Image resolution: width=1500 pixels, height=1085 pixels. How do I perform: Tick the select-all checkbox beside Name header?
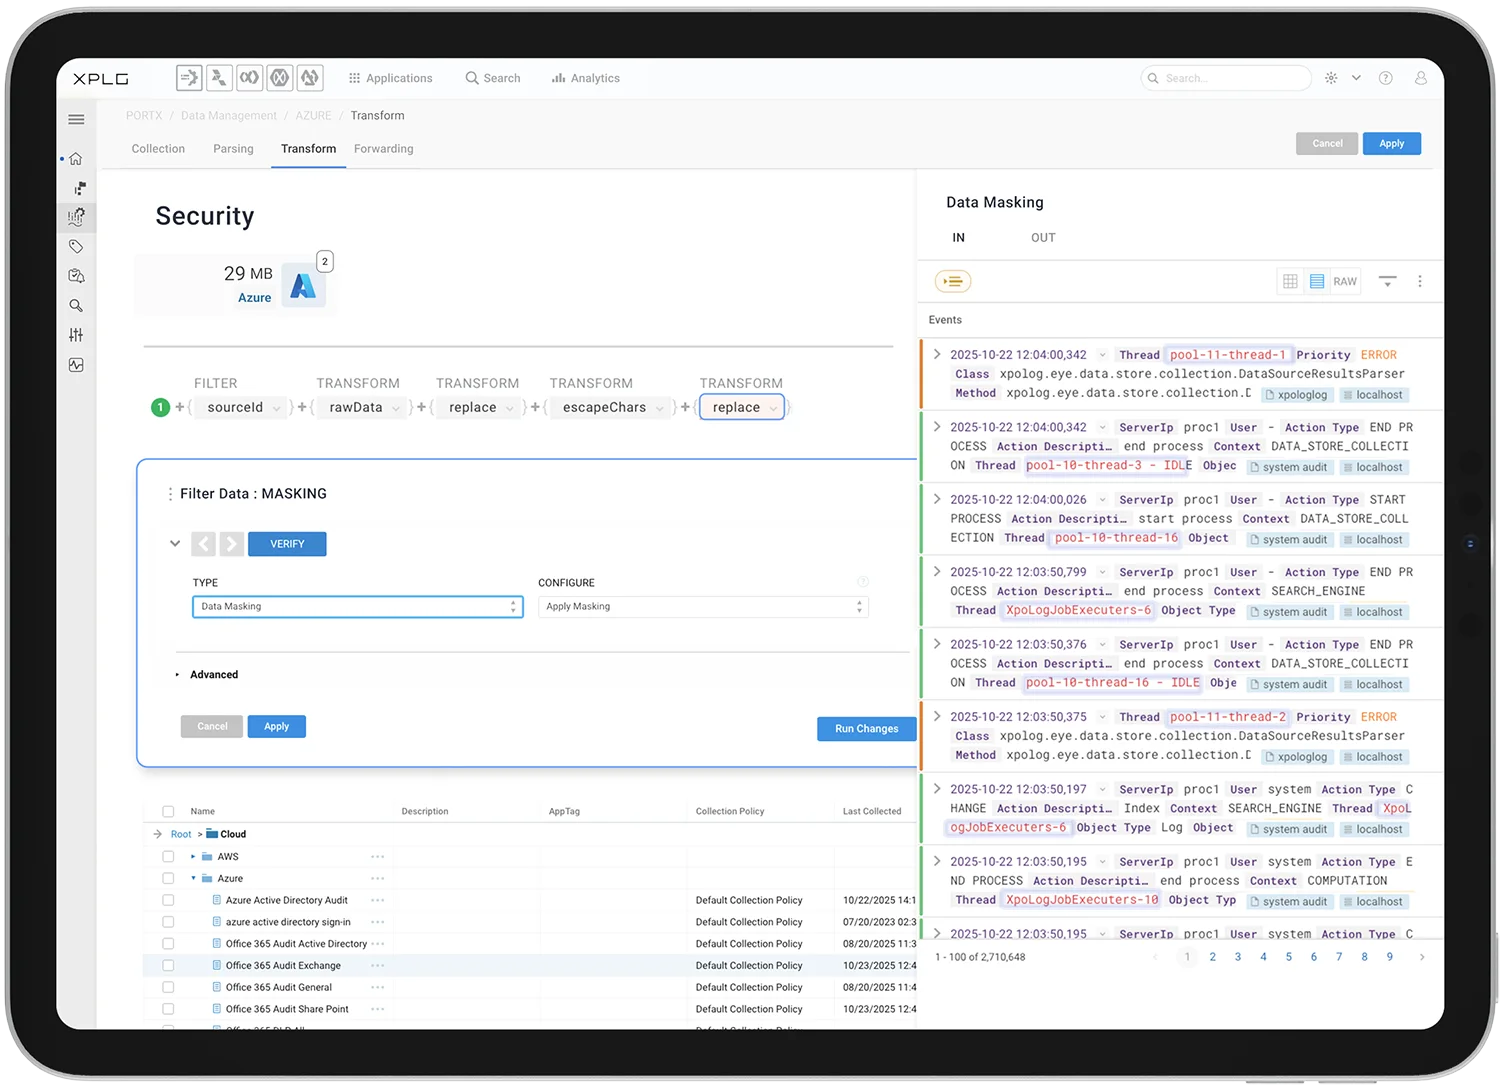point(168,812)
